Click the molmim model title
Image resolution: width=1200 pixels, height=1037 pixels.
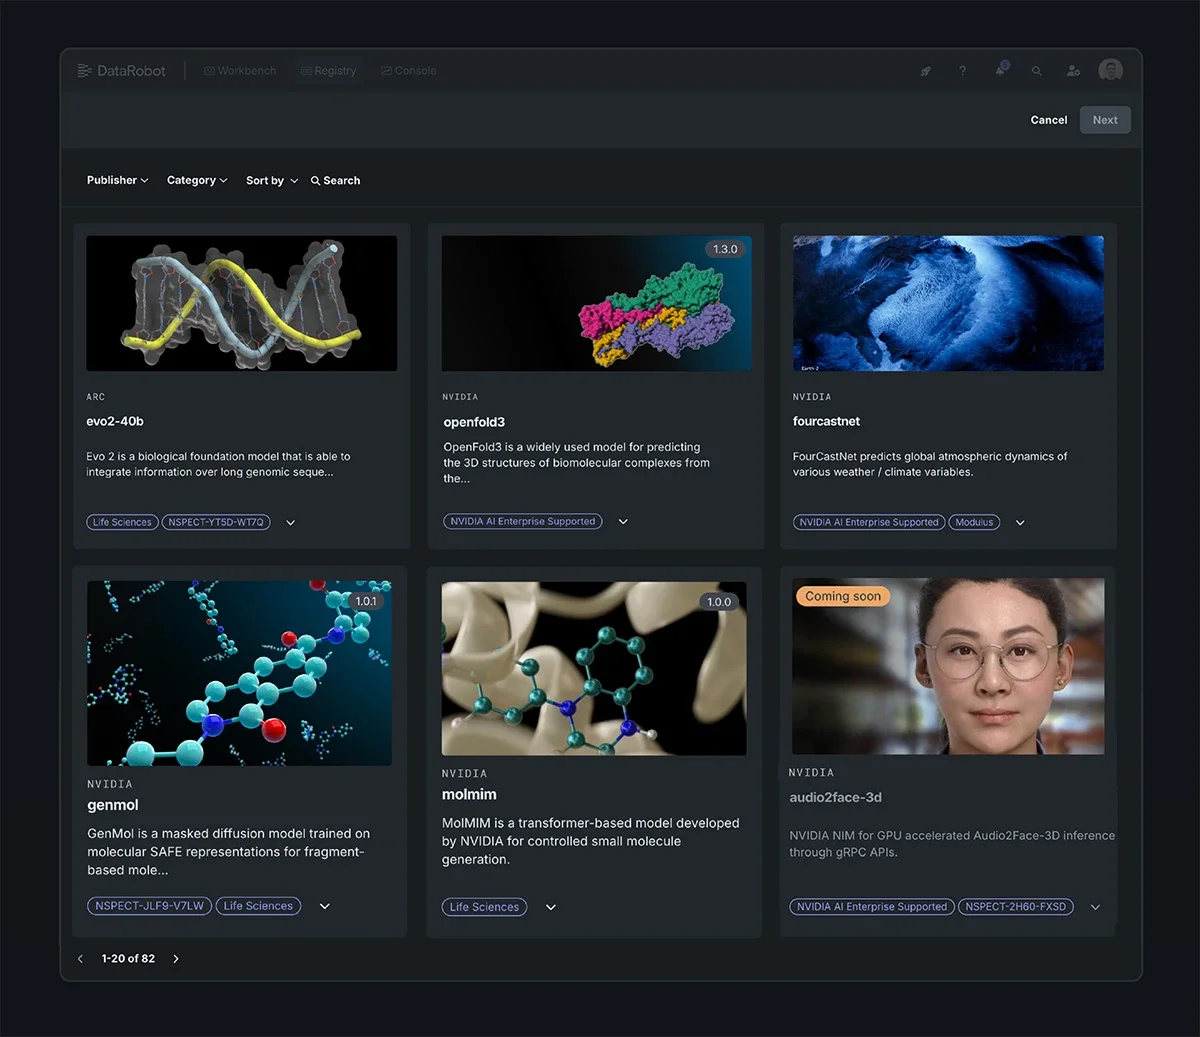pyautogui.click(x=469, y=794)
